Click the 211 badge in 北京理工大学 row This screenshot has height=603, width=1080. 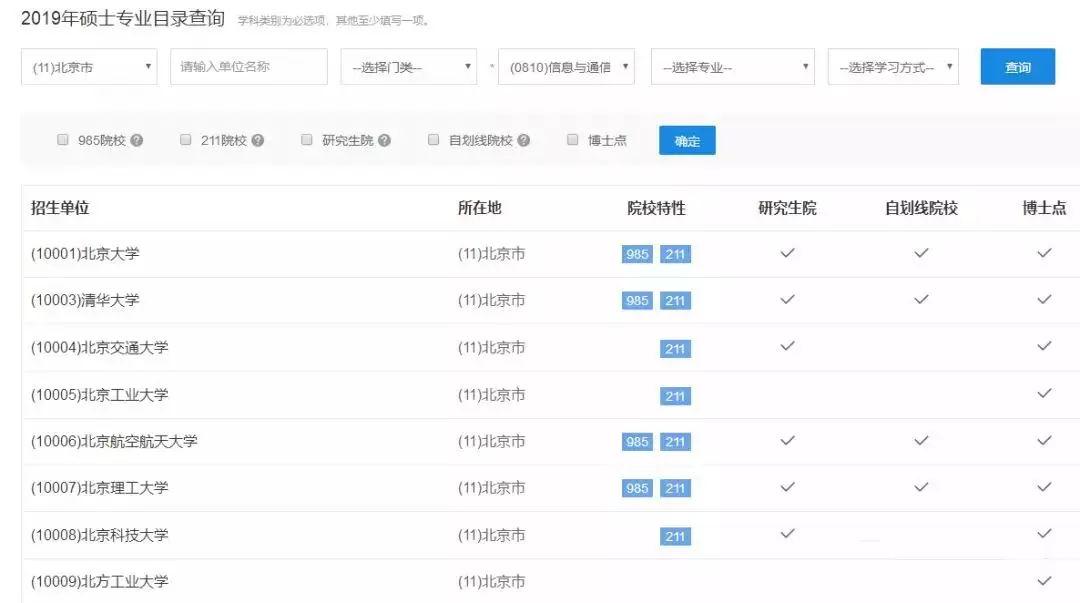click(675, 489)
